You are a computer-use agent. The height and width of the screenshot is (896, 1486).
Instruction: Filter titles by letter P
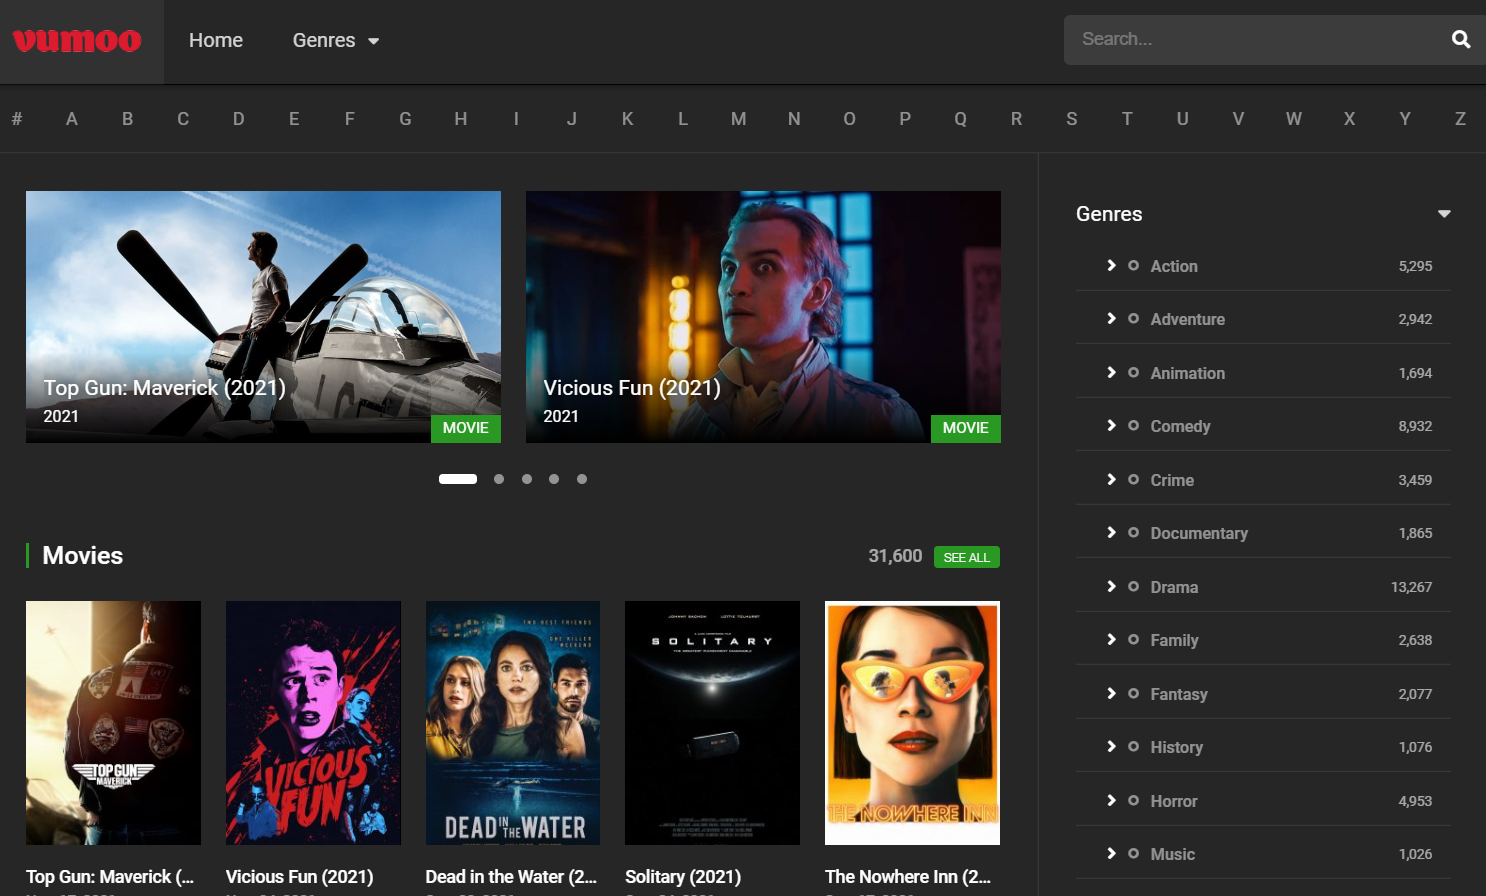(x=905, y=119)
